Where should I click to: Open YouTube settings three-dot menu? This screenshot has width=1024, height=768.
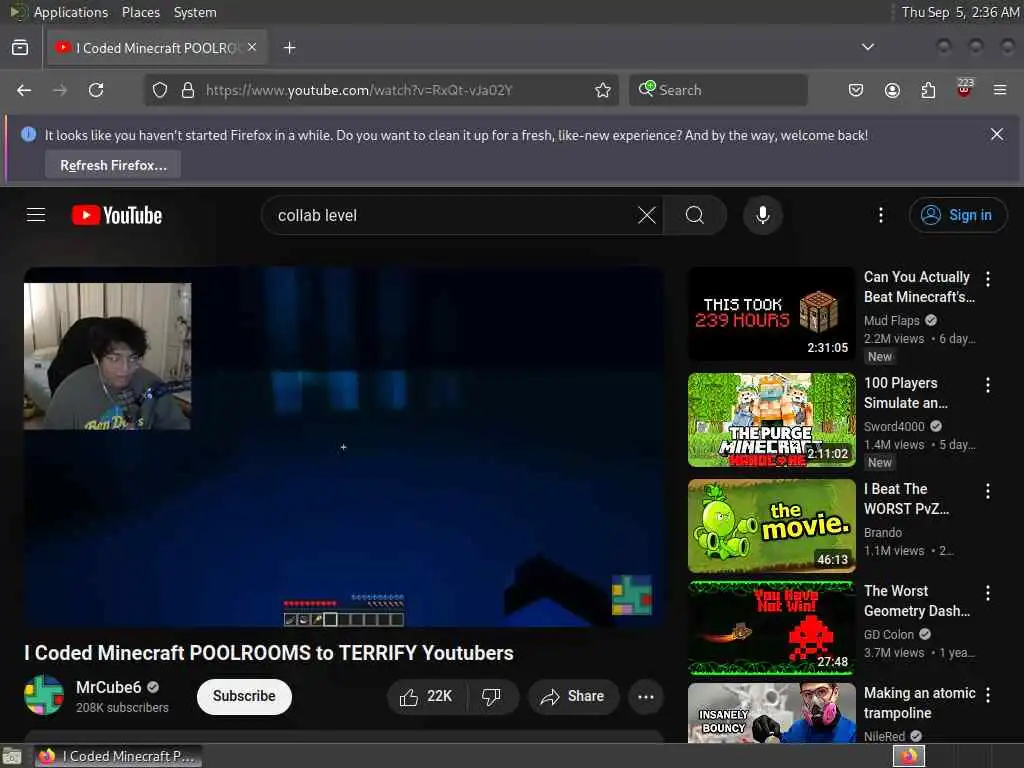click(881, 215)
